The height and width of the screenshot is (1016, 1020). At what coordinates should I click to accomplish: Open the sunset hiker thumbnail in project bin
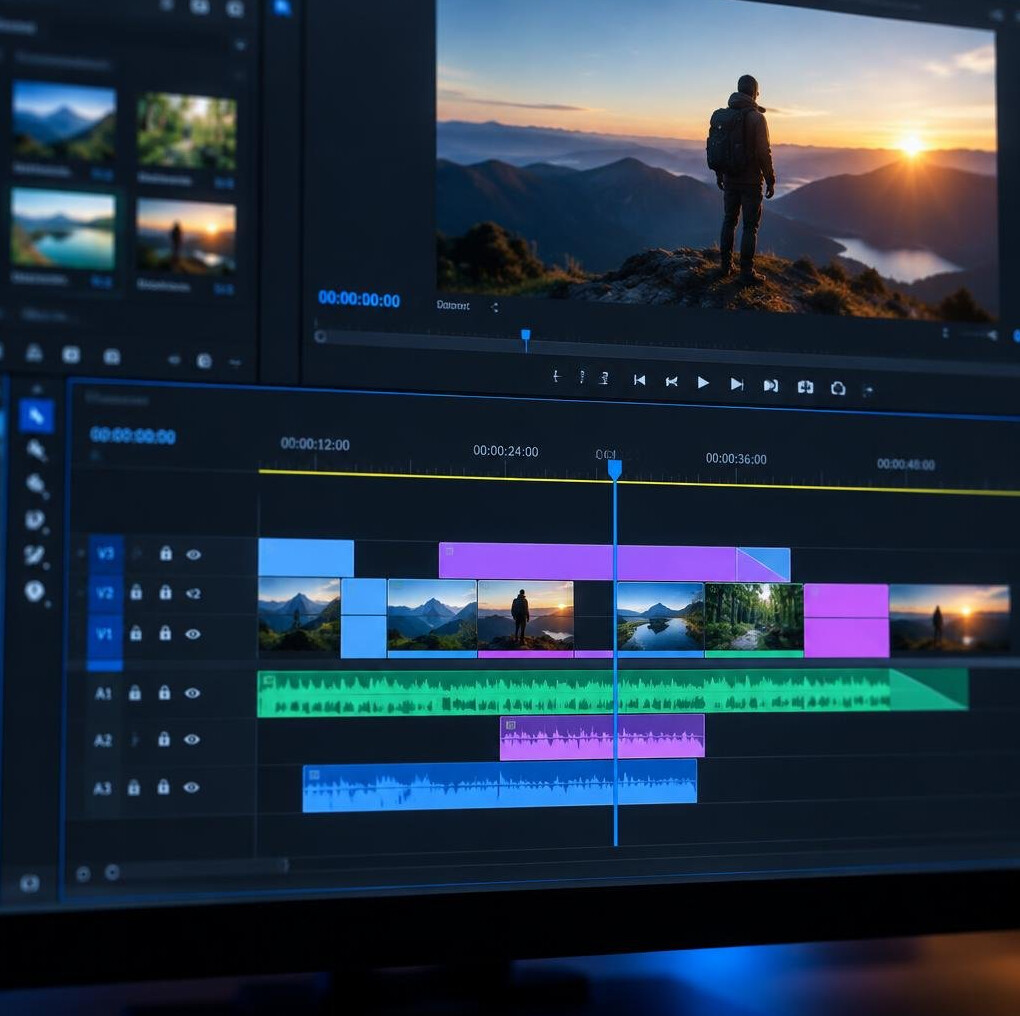pyautogui.click(x=186, y=237)
